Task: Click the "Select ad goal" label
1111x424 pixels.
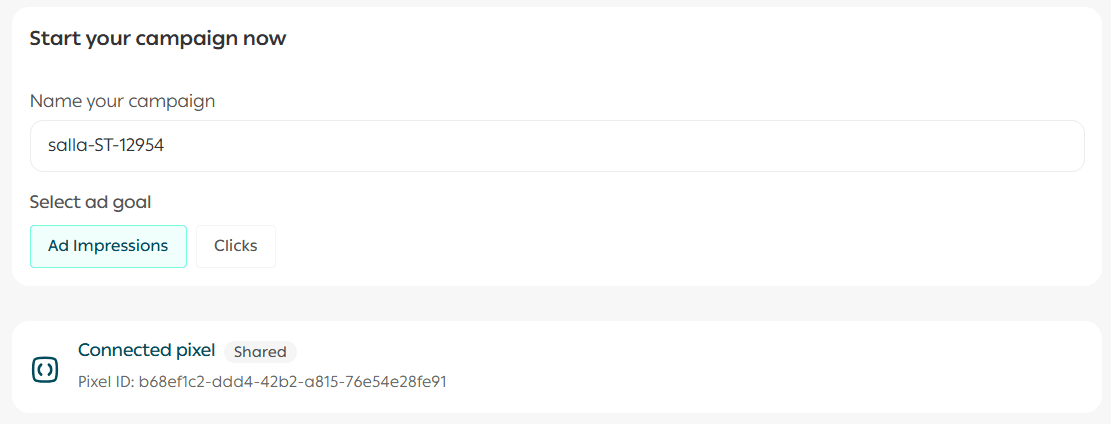Action: (x=90, y=202)
